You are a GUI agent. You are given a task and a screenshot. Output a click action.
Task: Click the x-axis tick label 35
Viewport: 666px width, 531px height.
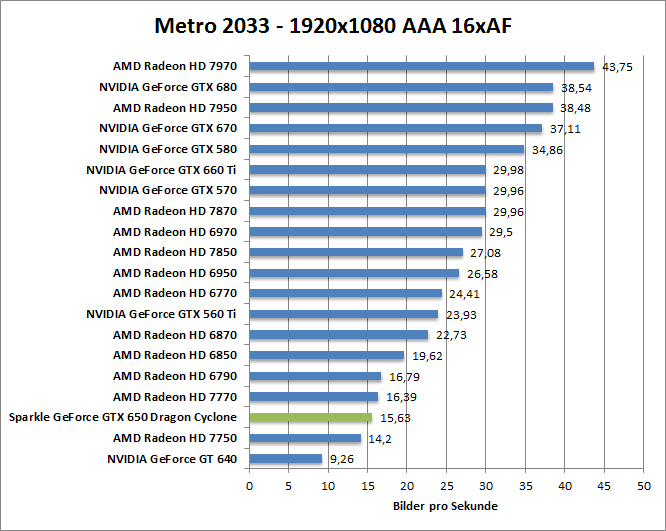click(525, 486)
